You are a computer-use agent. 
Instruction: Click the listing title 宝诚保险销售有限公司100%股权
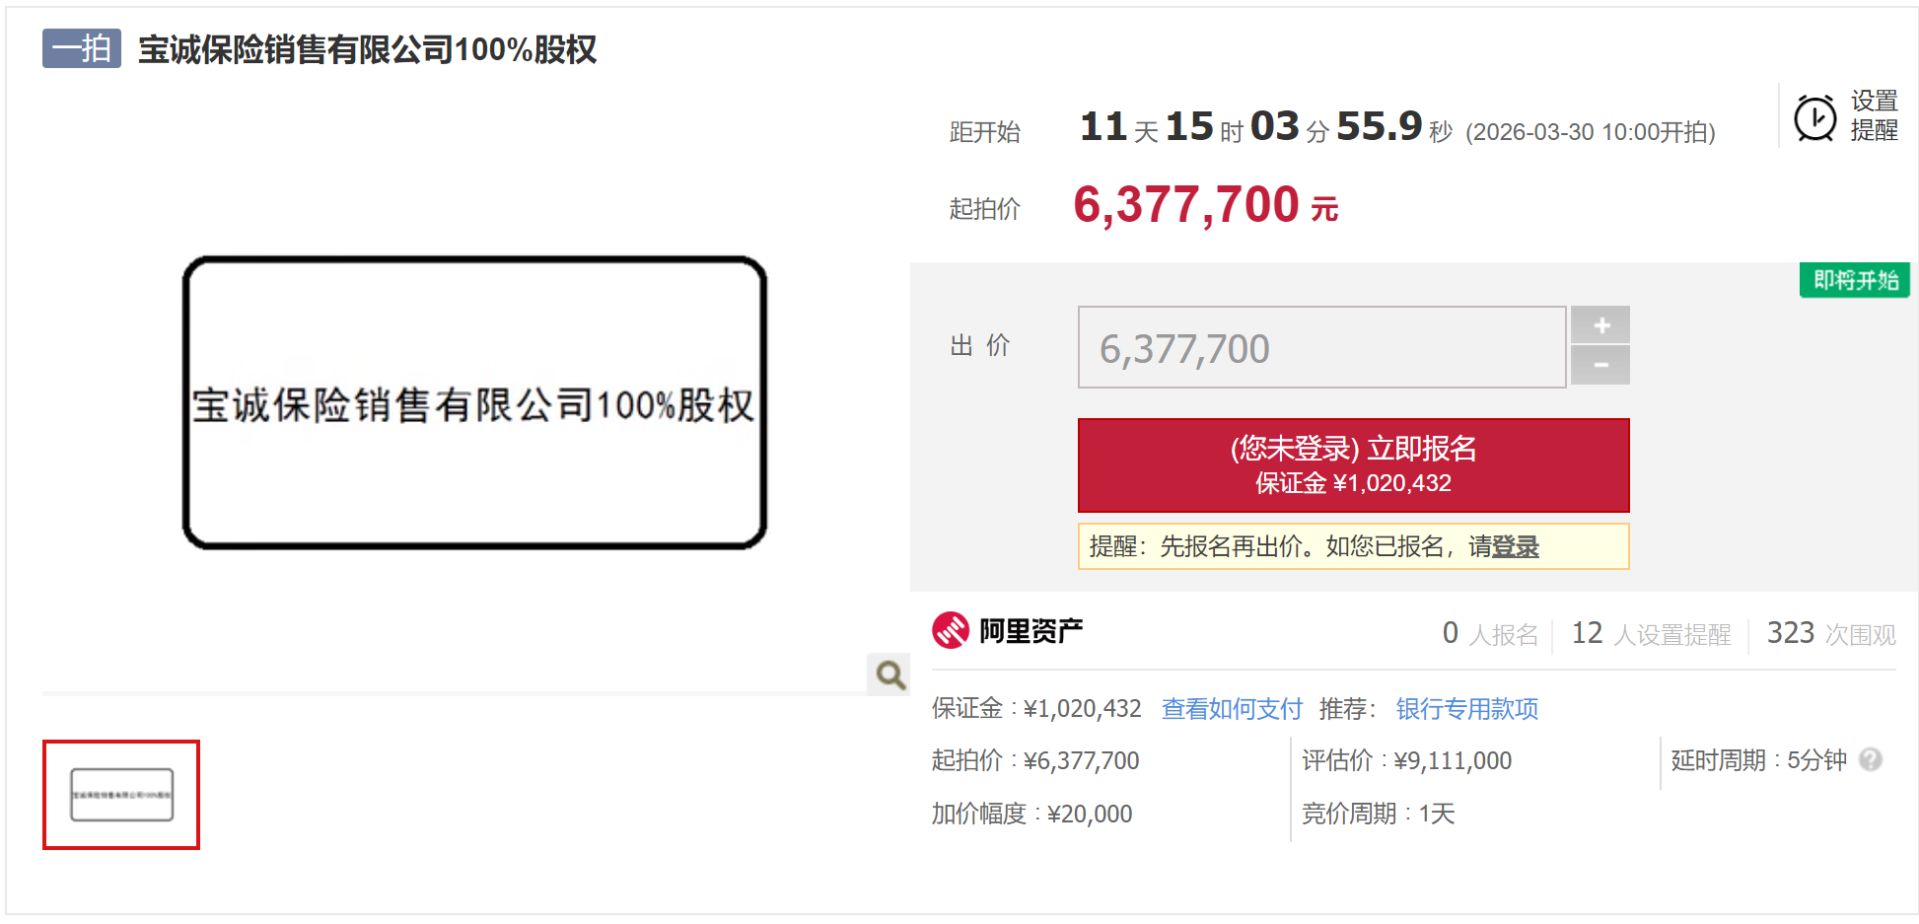click(367, 49)
